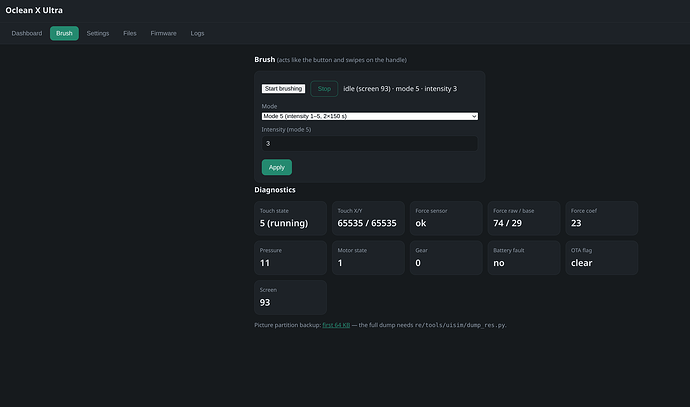Apply the brush settings
690x407 pixels.
pyautogui.click(x=277, y=167)
